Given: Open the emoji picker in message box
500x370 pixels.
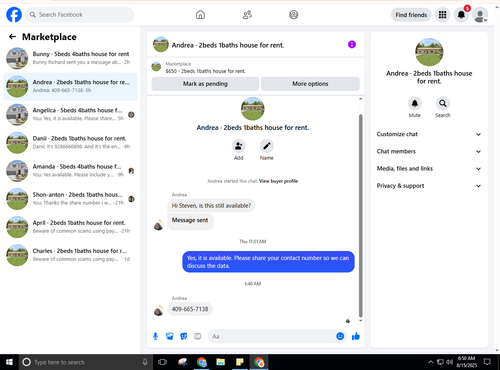Looking at the screenshot, I should 340,336.
